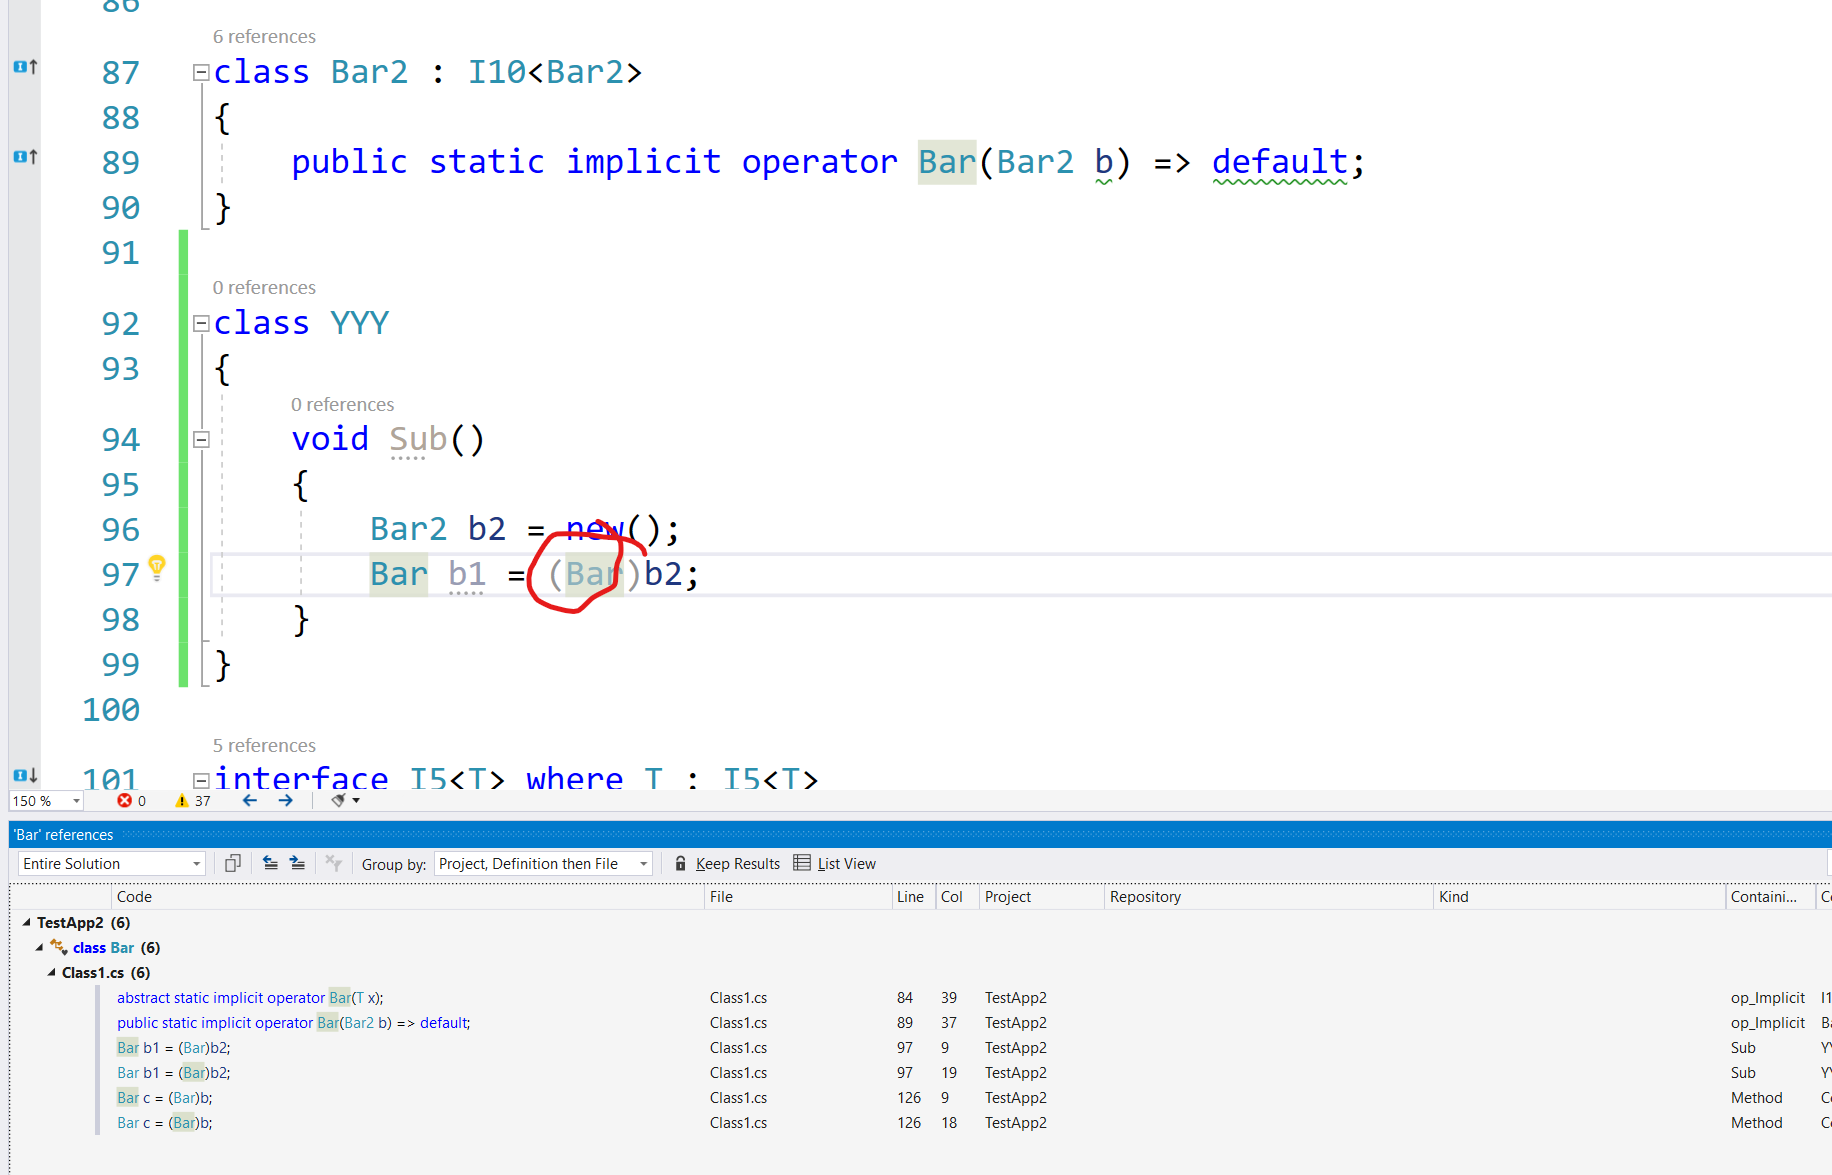
Task: Select the 'Bar' references window tab
Action: 64,834
